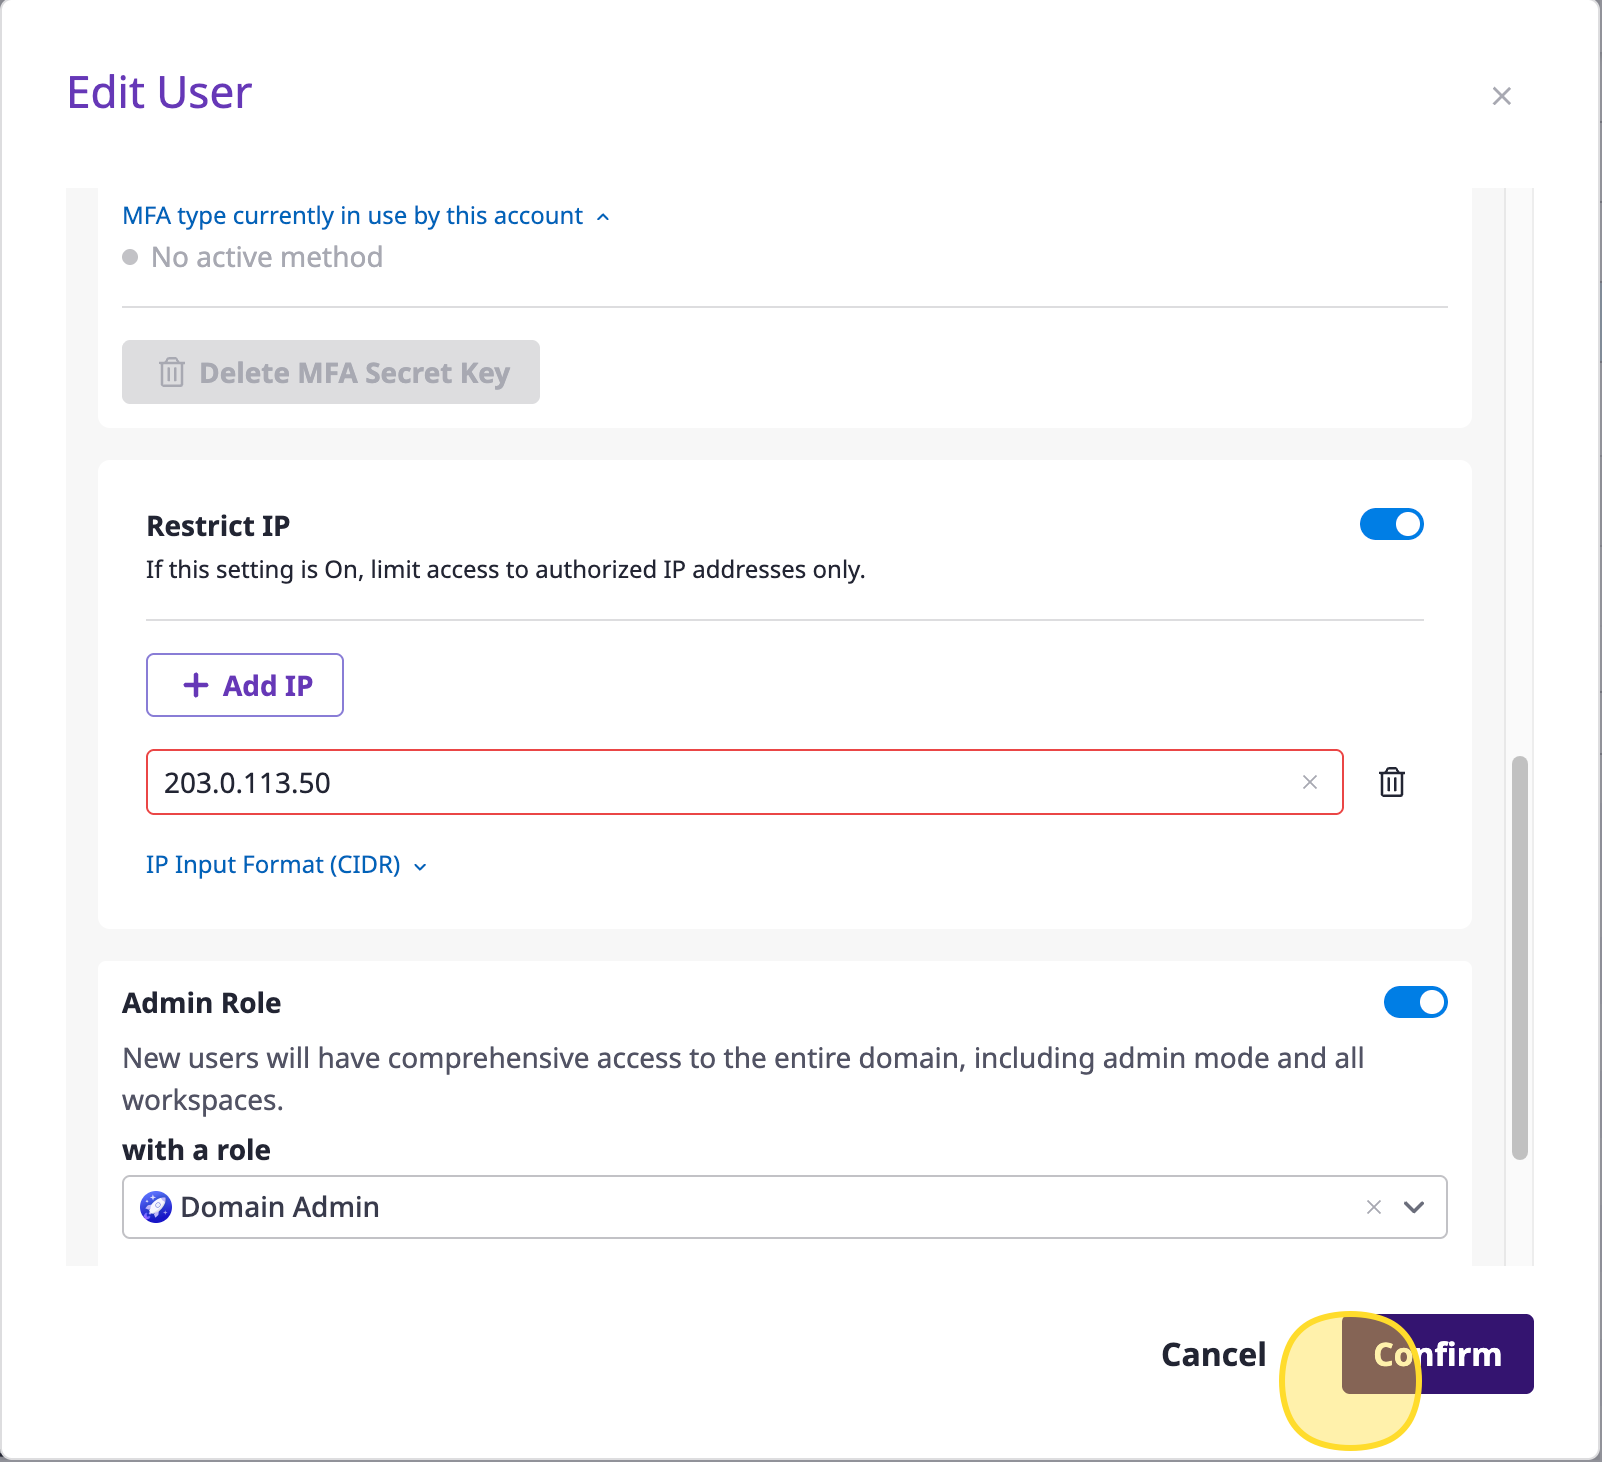
Task: Click the trash icon in Delete MFA Secret Key
Action: [x=172, y=372]
